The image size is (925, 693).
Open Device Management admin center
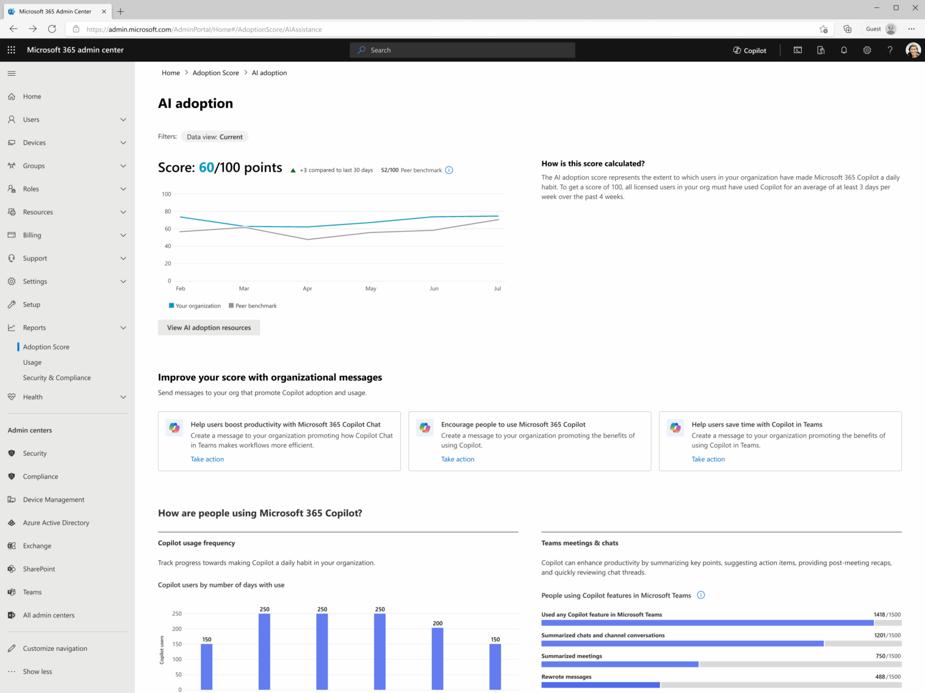tap(54, 500)
